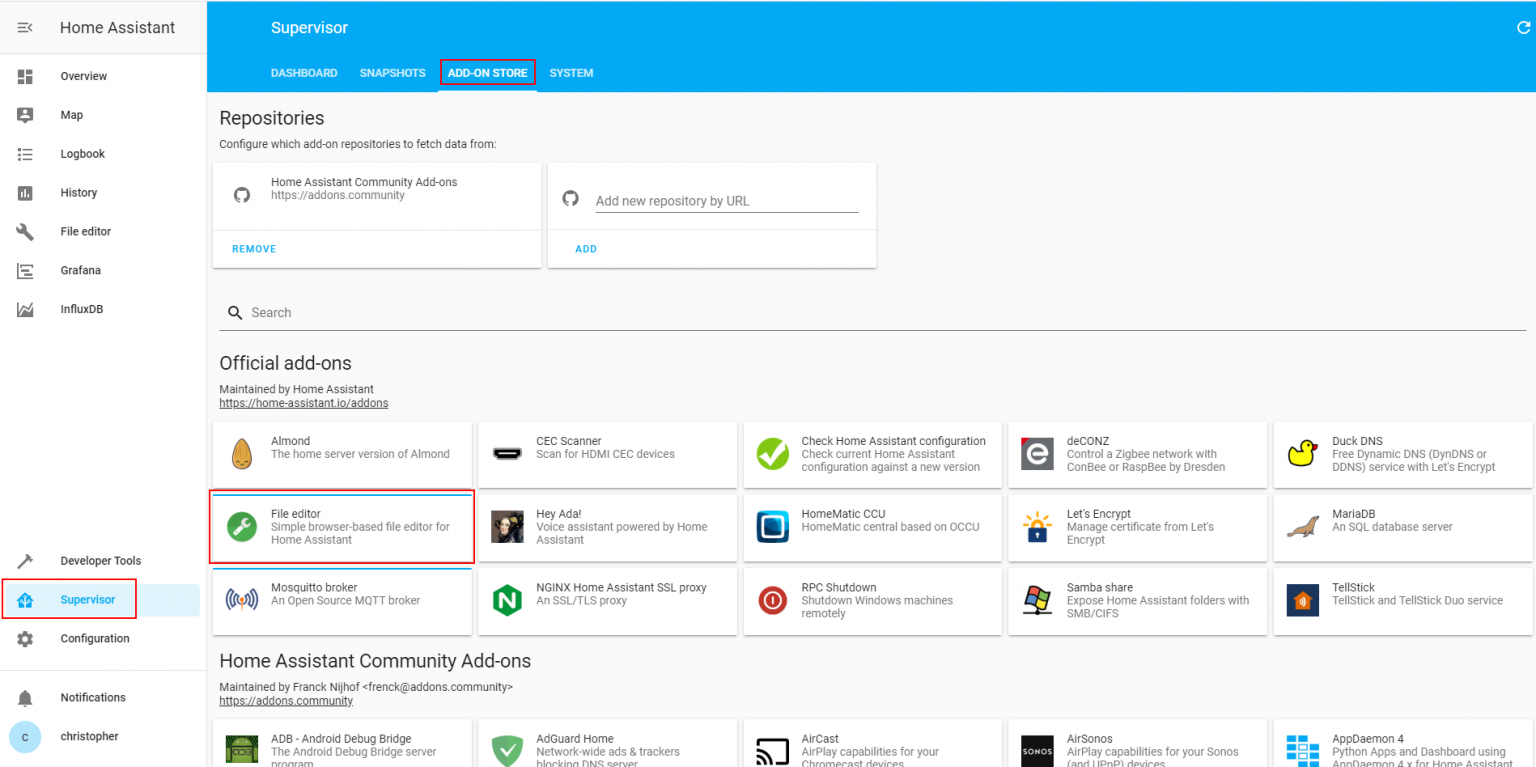Open the https://home-assistant.io/addons link

tap(303, 403)
